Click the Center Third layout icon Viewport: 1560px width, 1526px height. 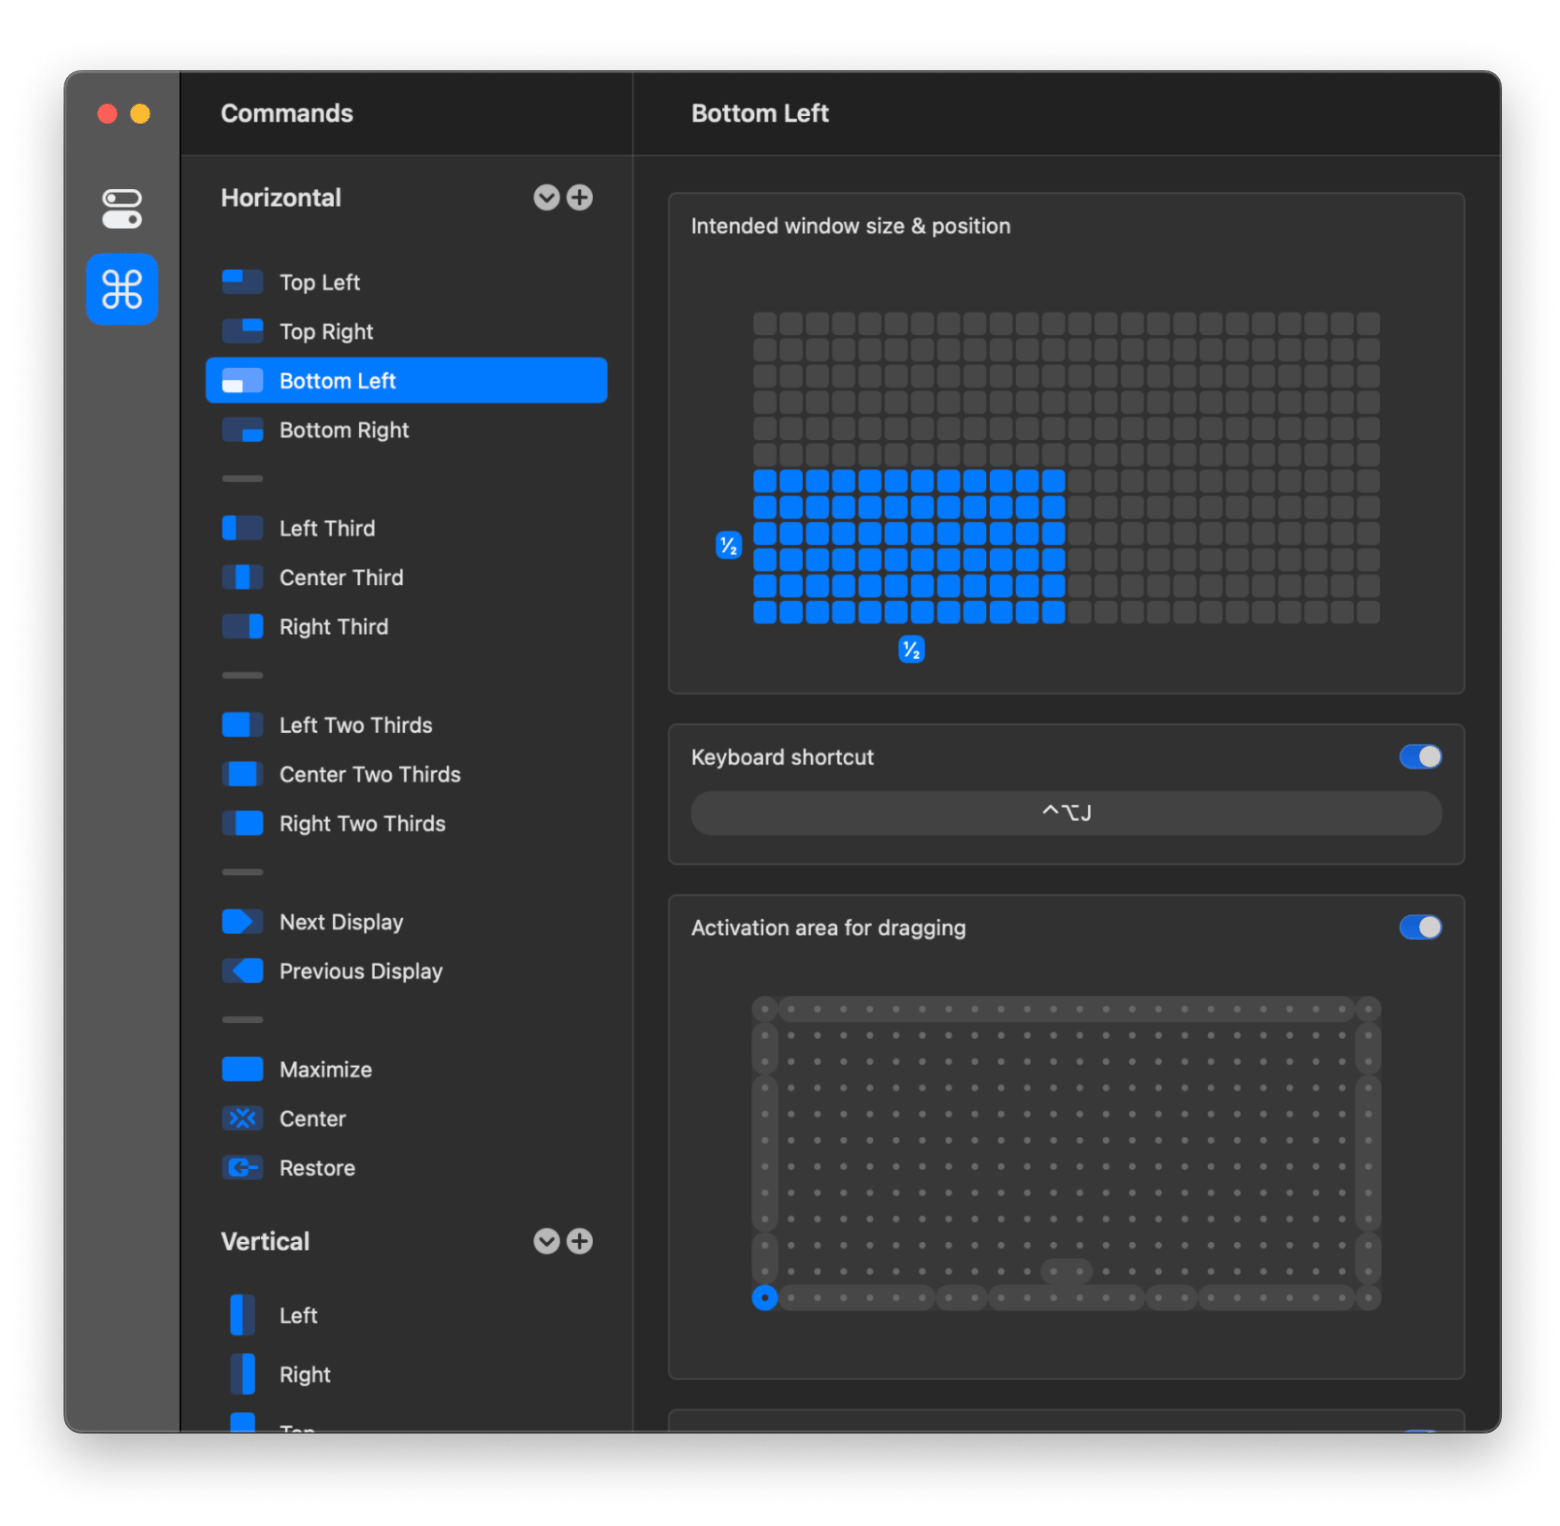242,577
